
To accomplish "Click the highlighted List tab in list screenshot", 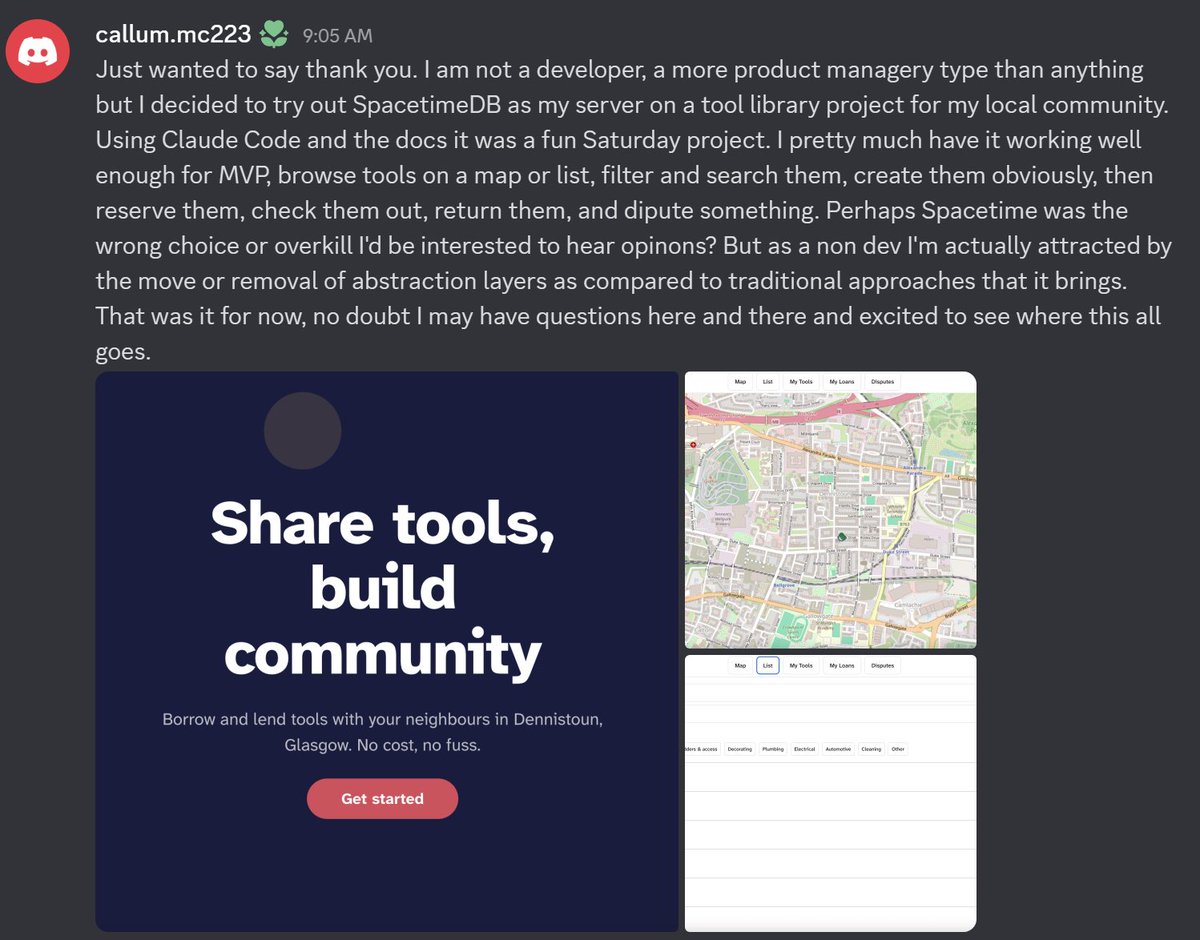I will click(767, 665).
